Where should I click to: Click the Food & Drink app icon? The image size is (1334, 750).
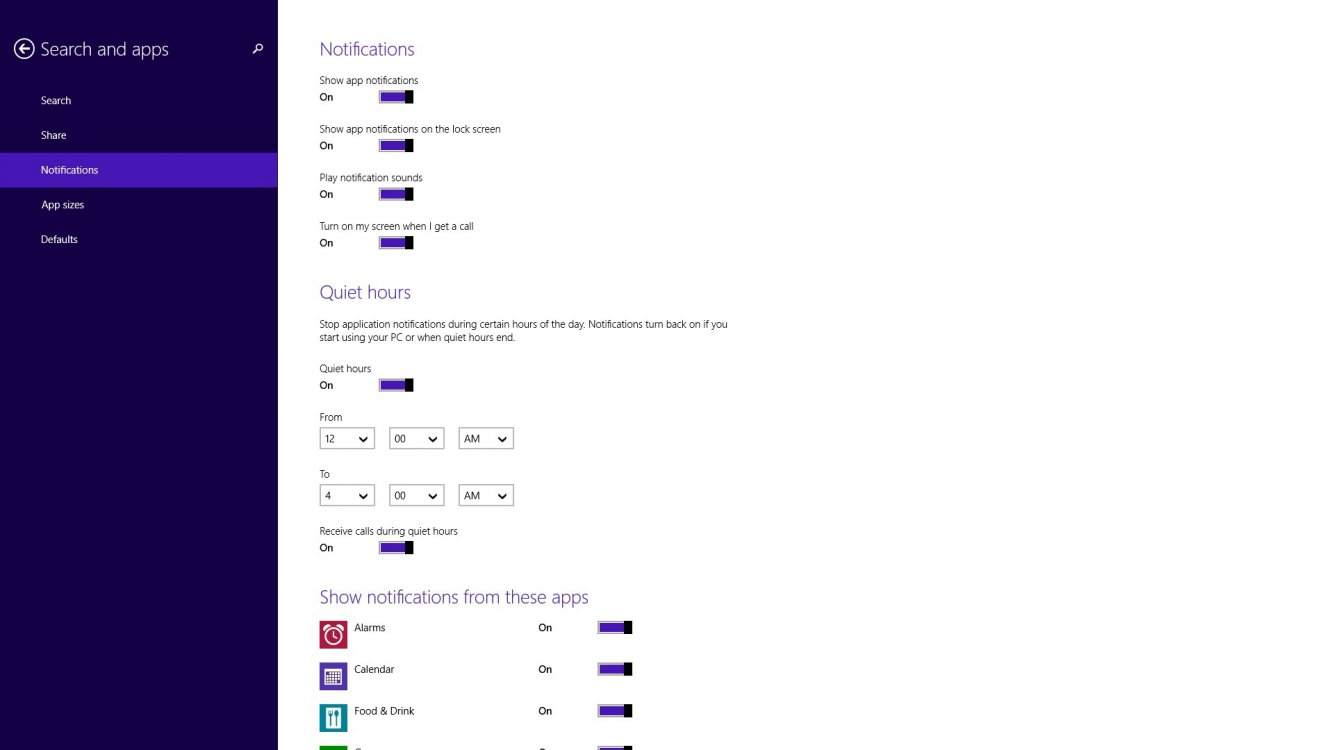pos(333,718)
